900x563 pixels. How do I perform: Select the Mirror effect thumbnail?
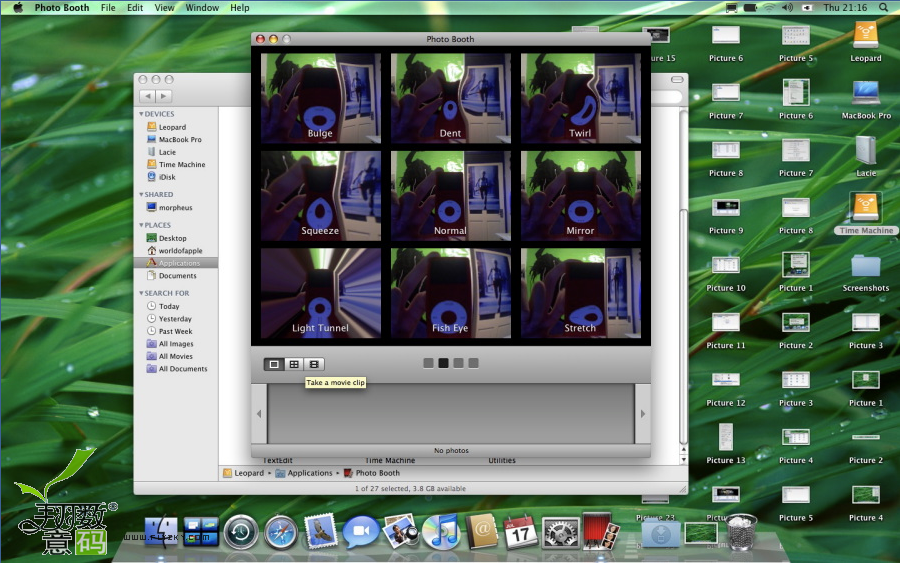click(x=580, y=196)
